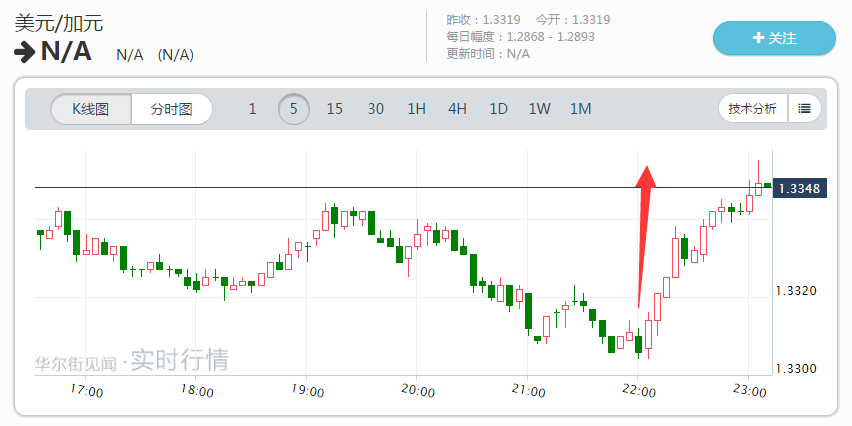Set chart interval to 4H
The width and height of the screenshot is (852, 426).
457,109
